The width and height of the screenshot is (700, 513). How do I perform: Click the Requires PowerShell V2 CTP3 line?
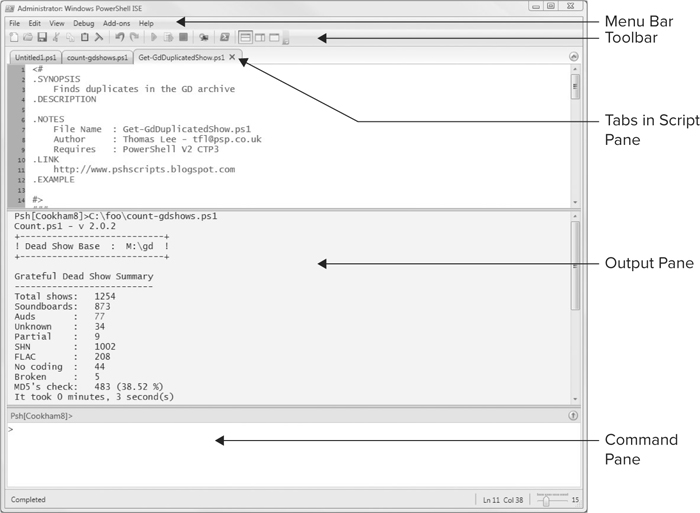[136, 149]
